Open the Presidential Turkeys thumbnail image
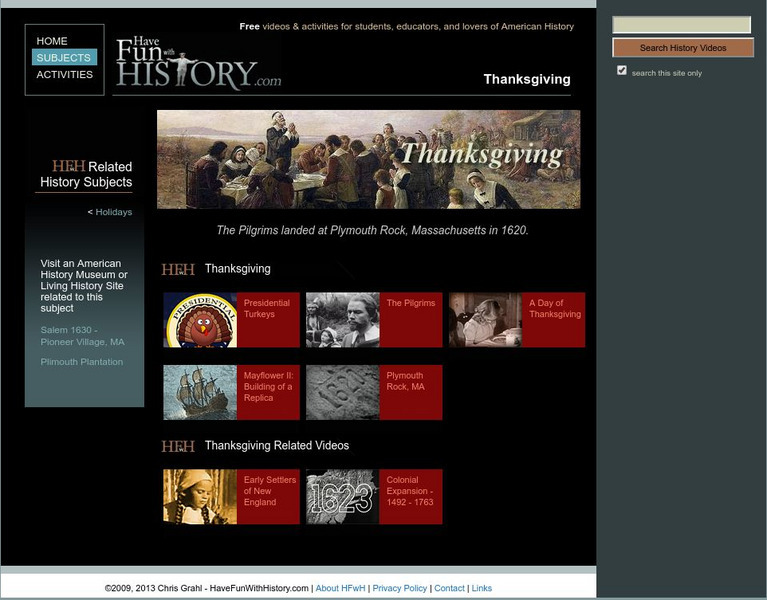This screenshot has width=767, height=600. (x=200, y=320)
